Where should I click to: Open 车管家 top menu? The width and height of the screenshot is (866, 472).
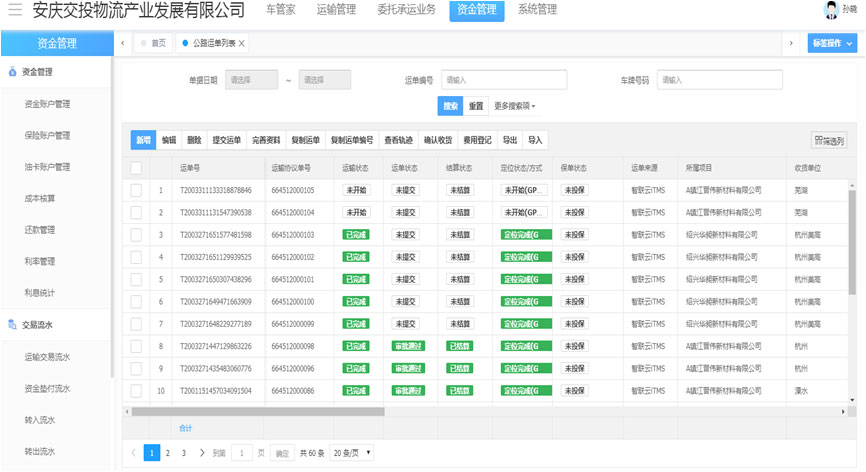tap(281, 9)
